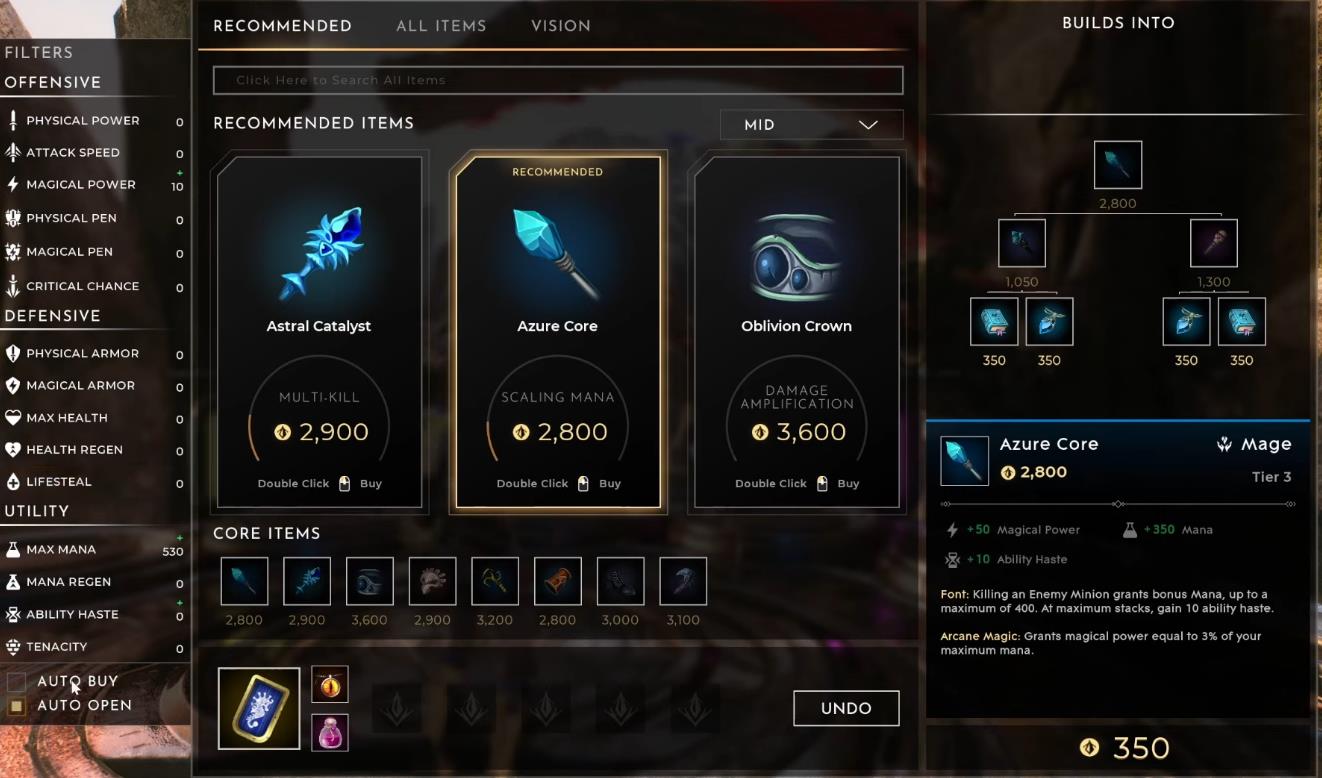Select the Oblivion Crown item card
Image resolution: width=1322 pixels, height=778 pixels.
[796, 331]
